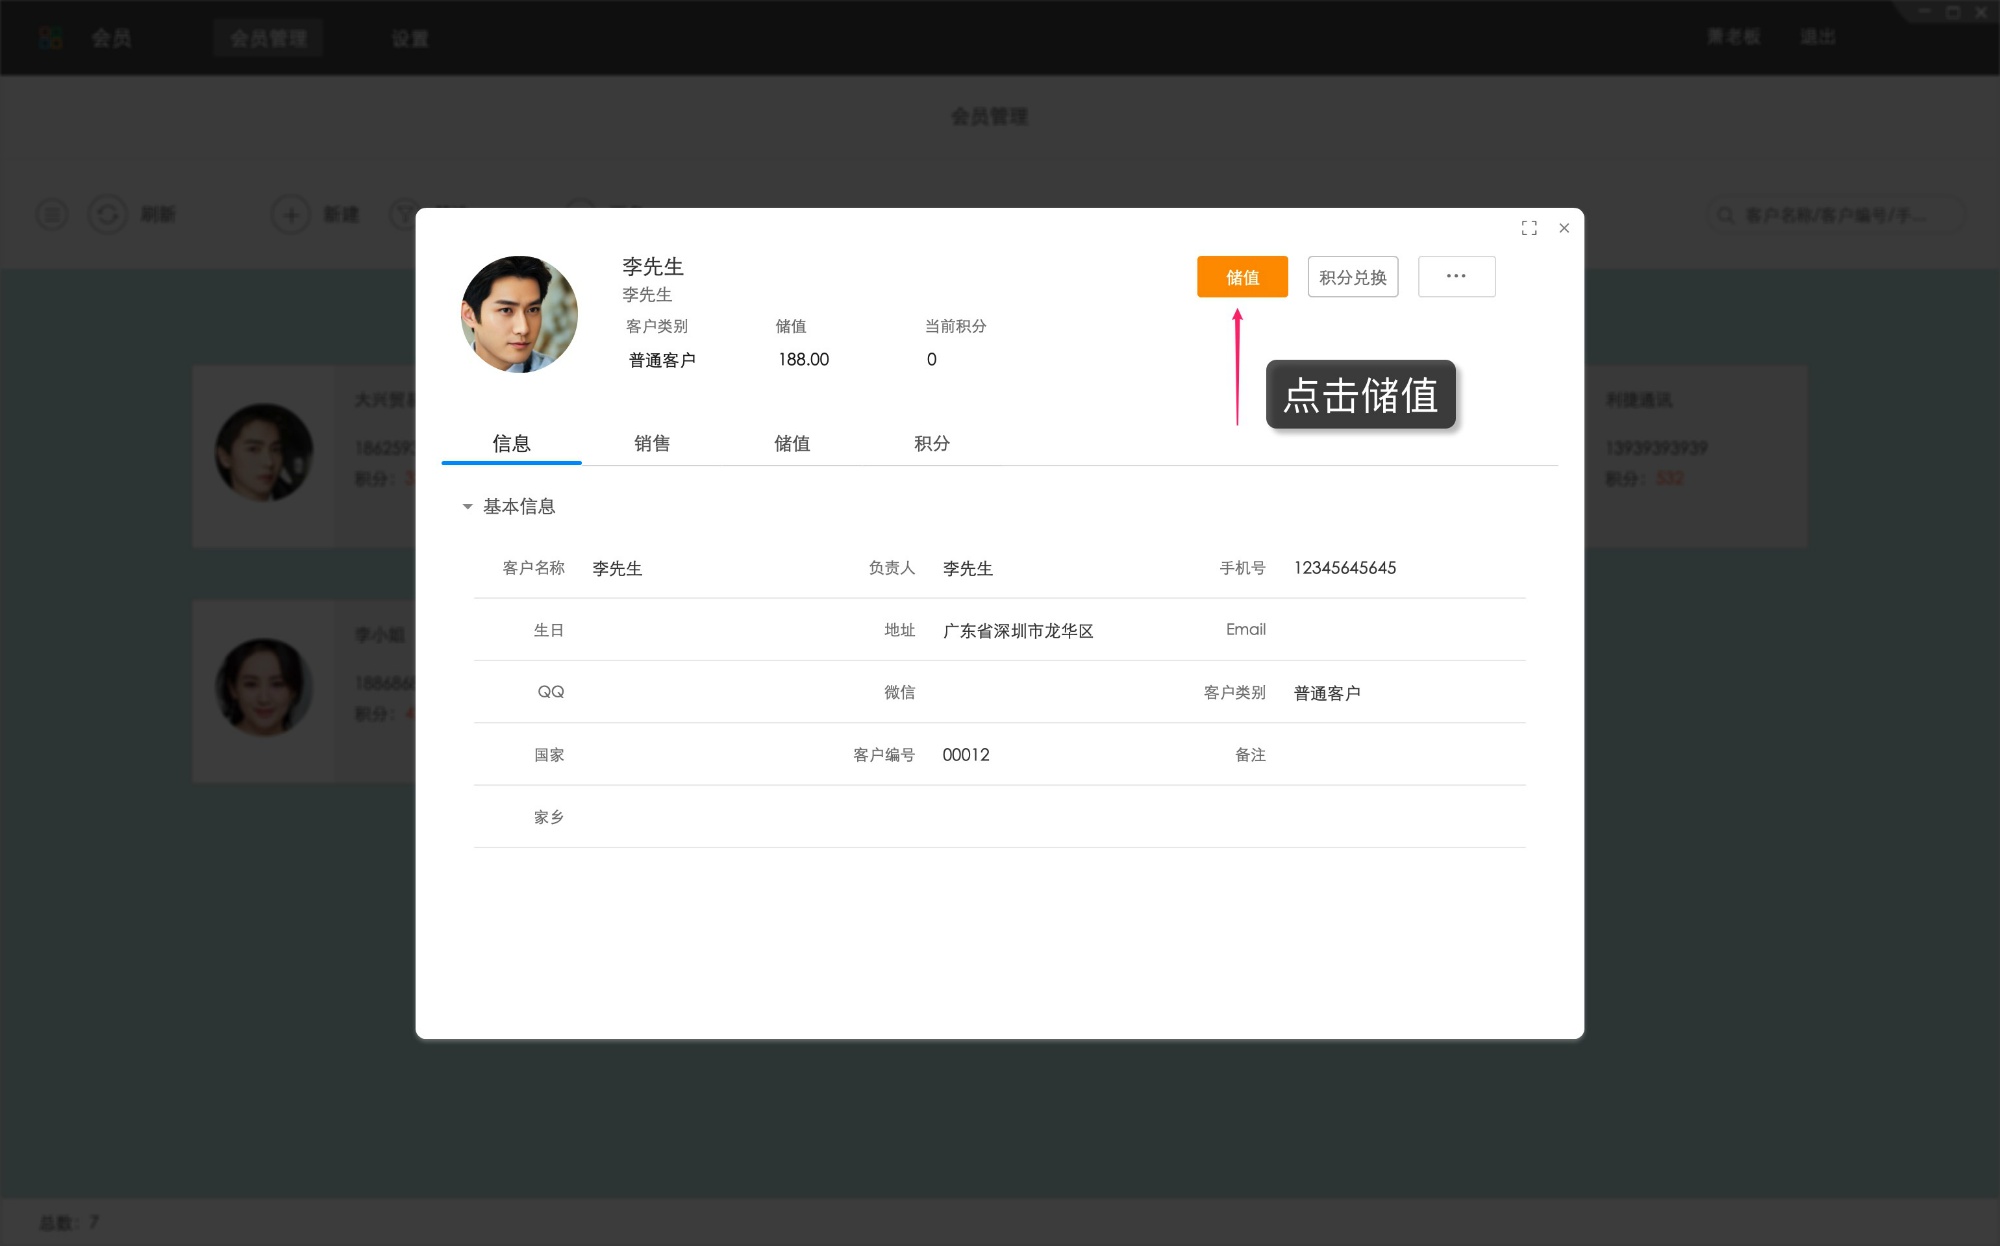
Task: Collapse the 基本信息 section
Action: (x=466, y=507)
